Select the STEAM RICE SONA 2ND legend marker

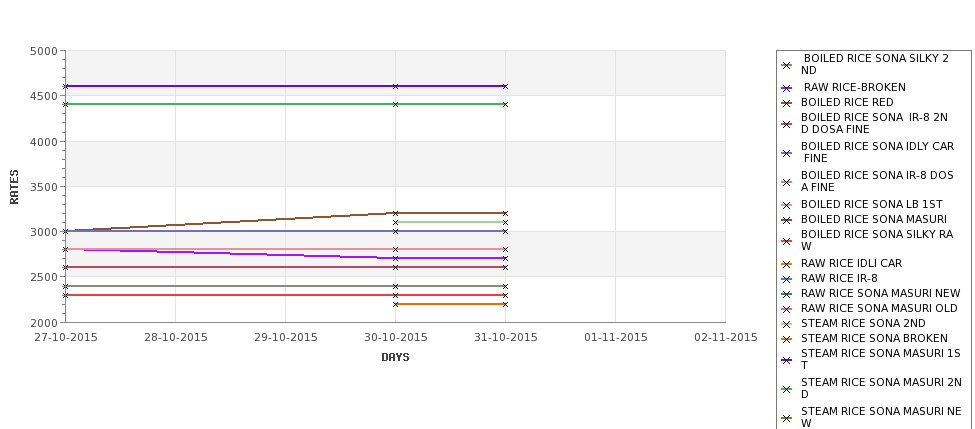coord(787,324)
